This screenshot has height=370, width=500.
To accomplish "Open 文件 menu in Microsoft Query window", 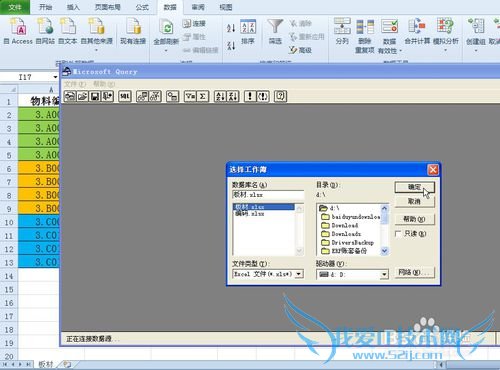I will [x=75, y=84].
